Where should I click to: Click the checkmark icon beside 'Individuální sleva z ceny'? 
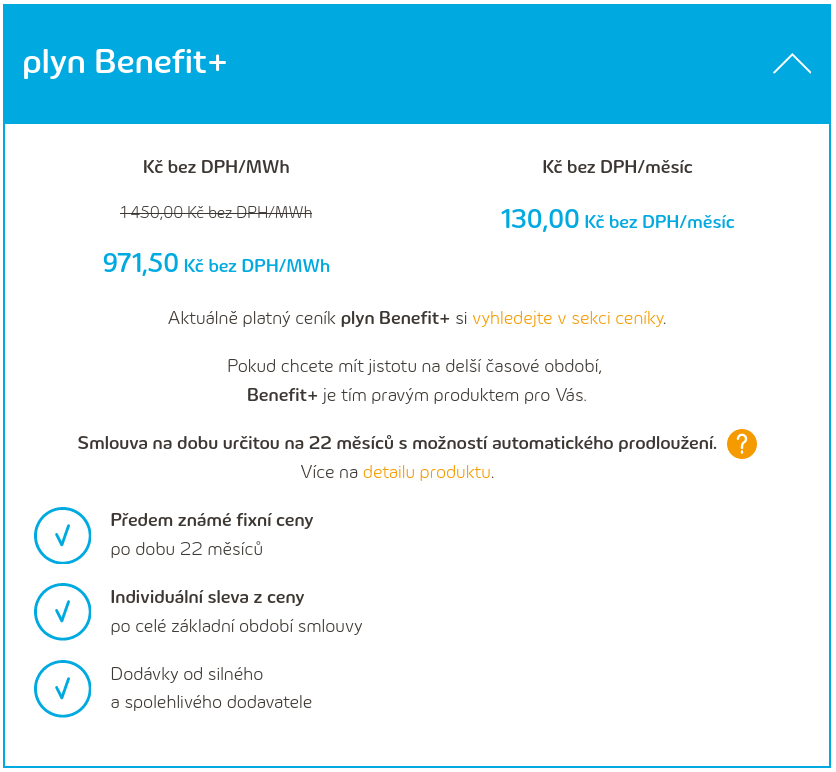coord(63,611)
